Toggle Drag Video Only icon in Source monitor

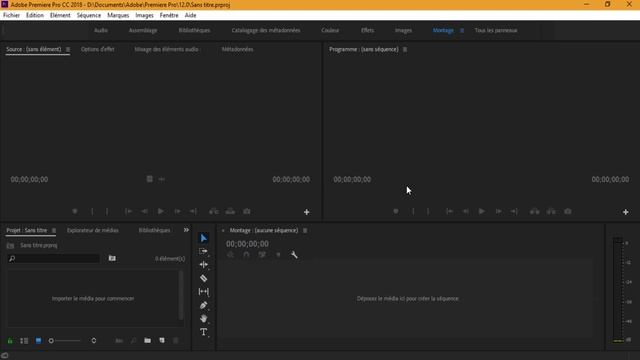pos(150,179)
